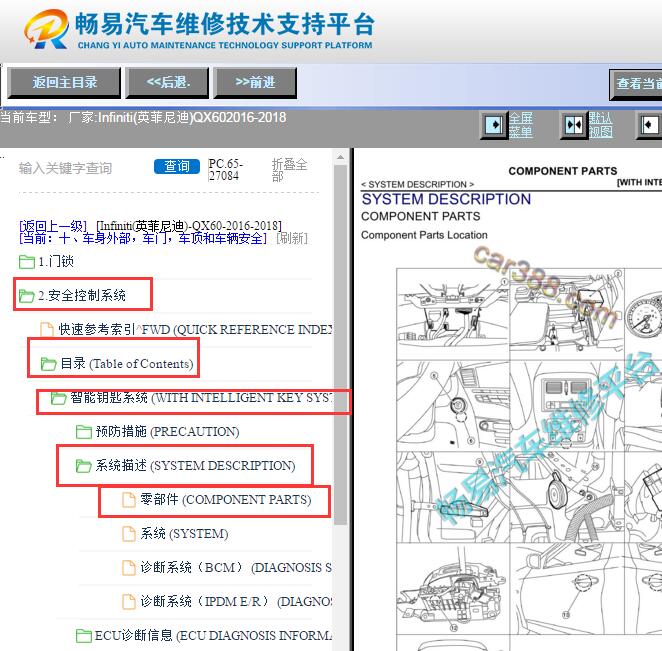Click the 零部件 COMPONENT PARTS document icon

129,500
